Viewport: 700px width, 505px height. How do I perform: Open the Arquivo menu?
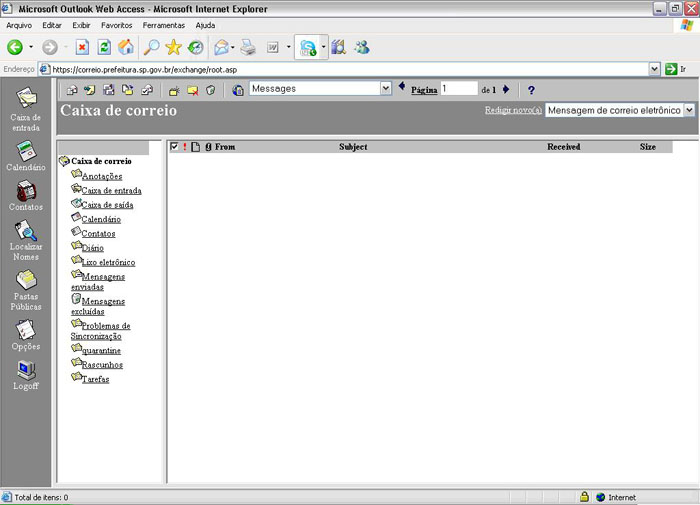click(19, 25)
